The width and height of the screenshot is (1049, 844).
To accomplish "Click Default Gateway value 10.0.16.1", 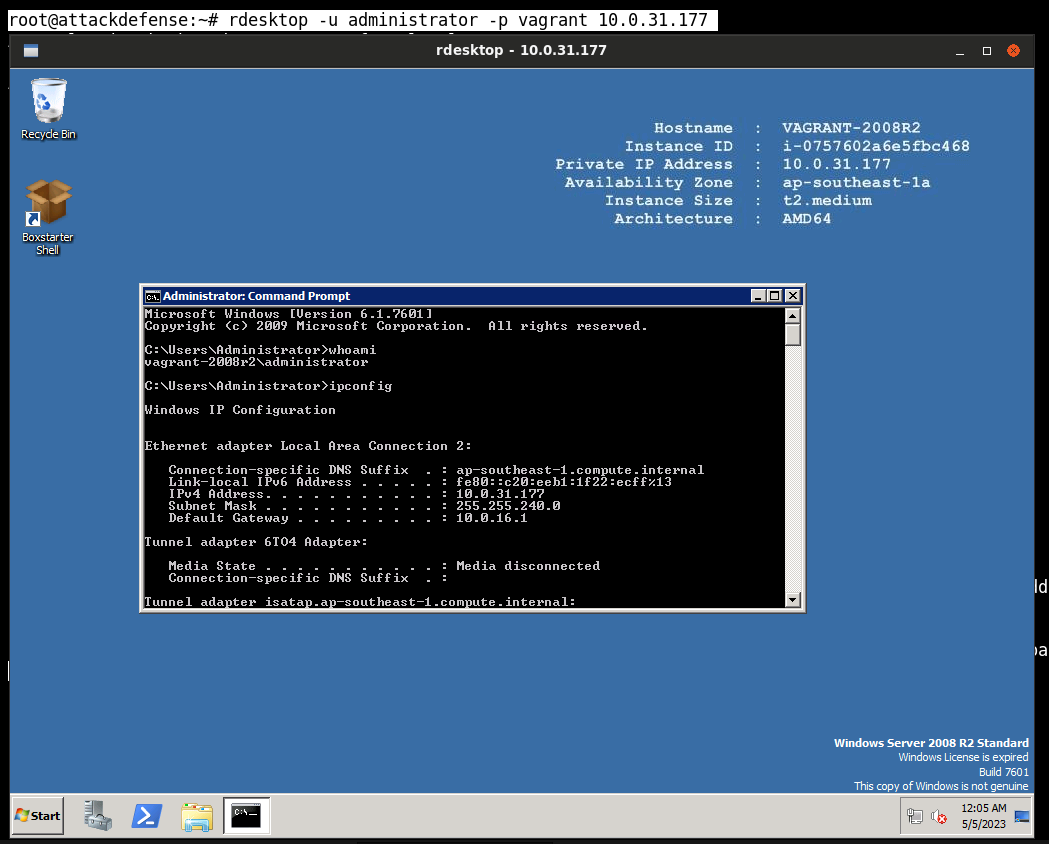I will (x=492, y=518).
